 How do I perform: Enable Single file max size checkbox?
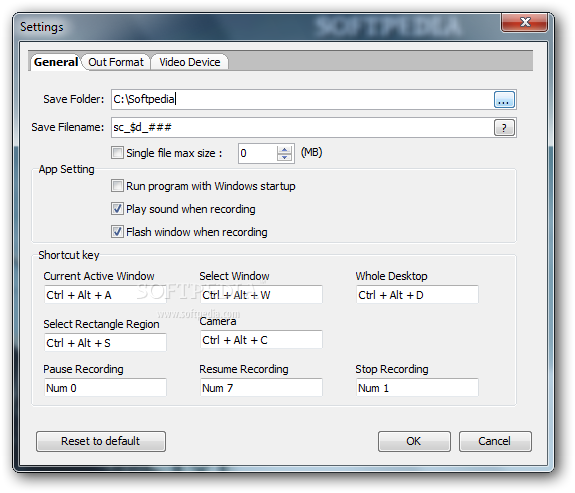(117, 153)
